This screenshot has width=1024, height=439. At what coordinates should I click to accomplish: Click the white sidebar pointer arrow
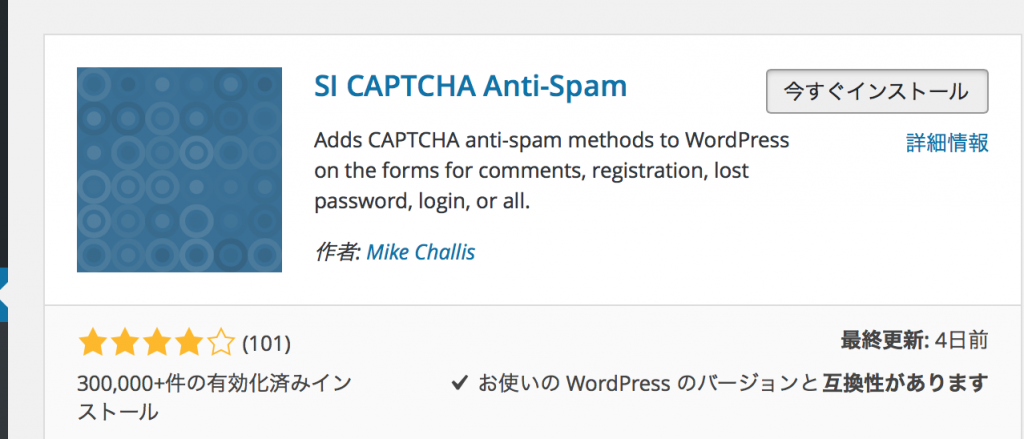[x=4, y=295]
